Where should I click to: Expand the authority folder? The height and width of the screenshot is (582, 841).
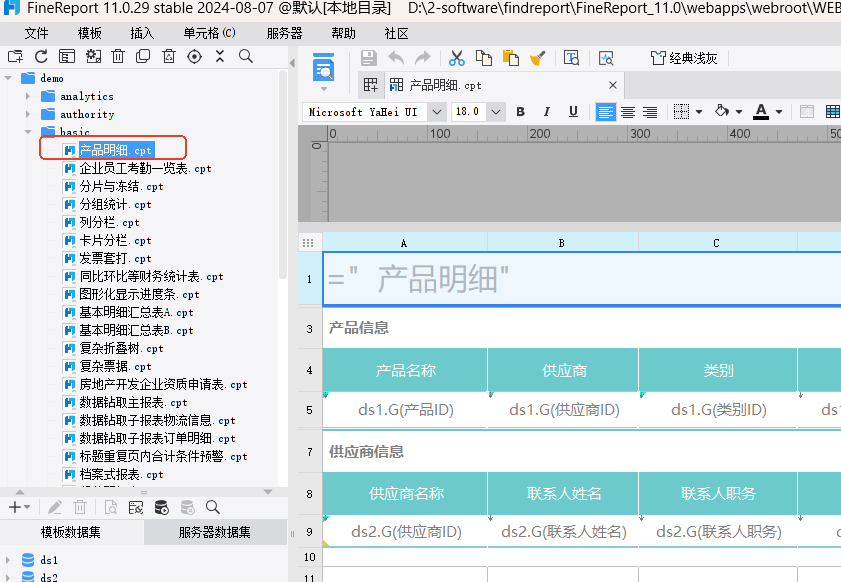coord(28,114)
